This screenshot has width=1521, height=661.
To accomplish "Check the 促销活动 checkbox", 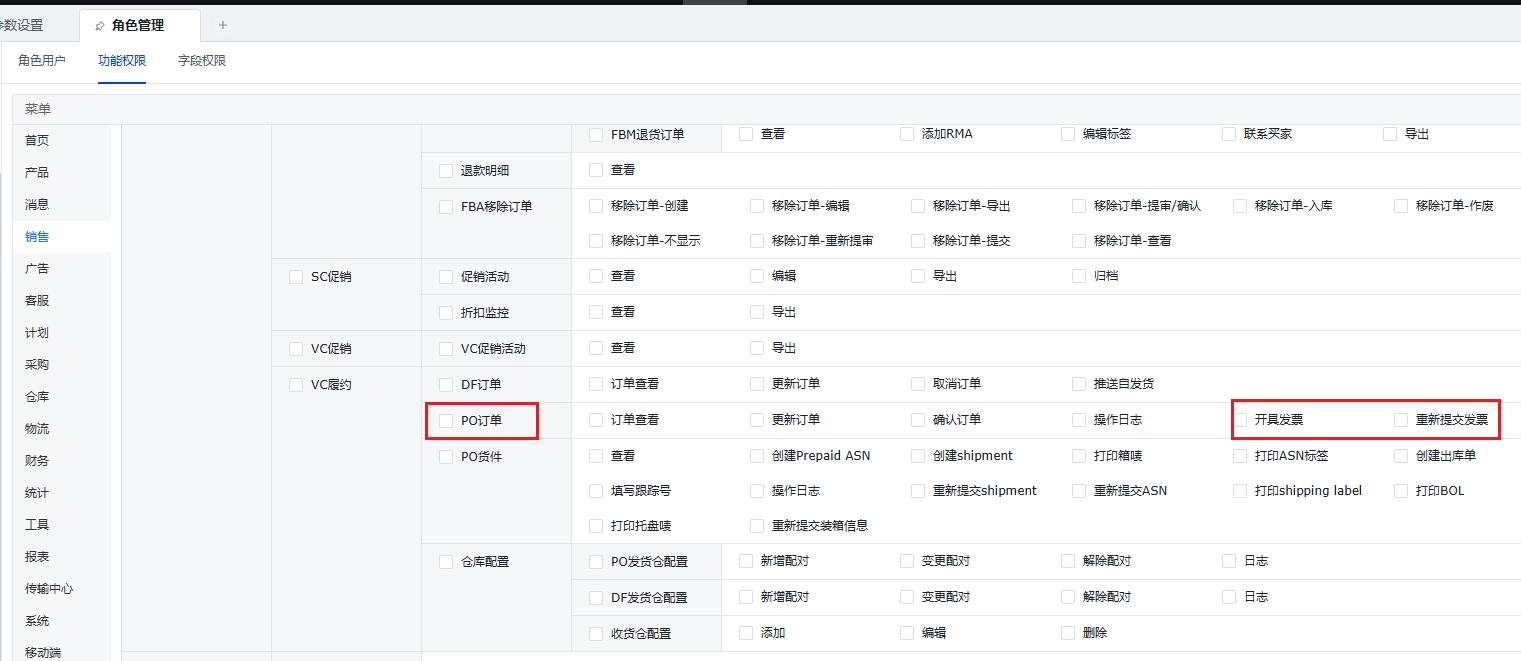I will click(x=446, y=277).
